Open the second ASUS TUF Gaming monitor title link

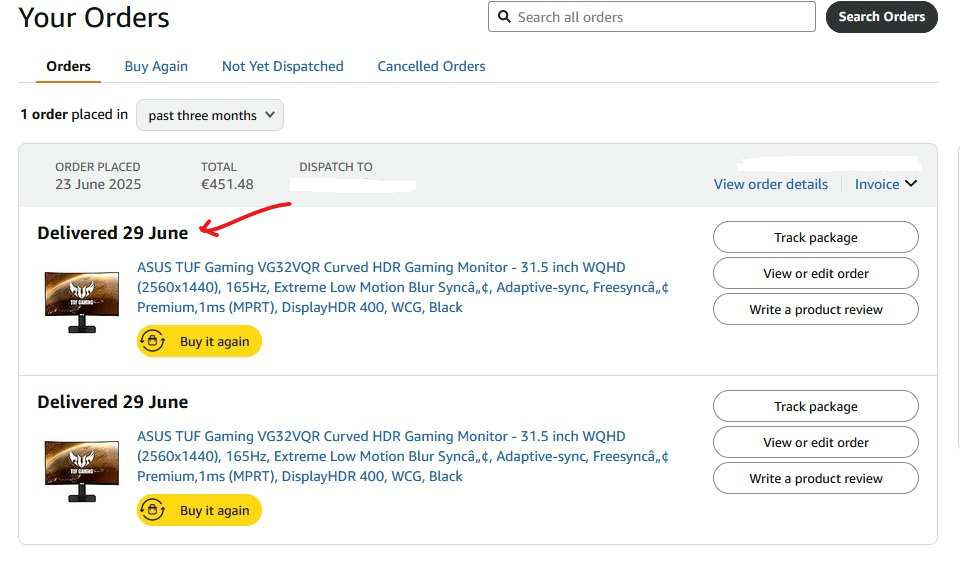(x=402, y=456)
